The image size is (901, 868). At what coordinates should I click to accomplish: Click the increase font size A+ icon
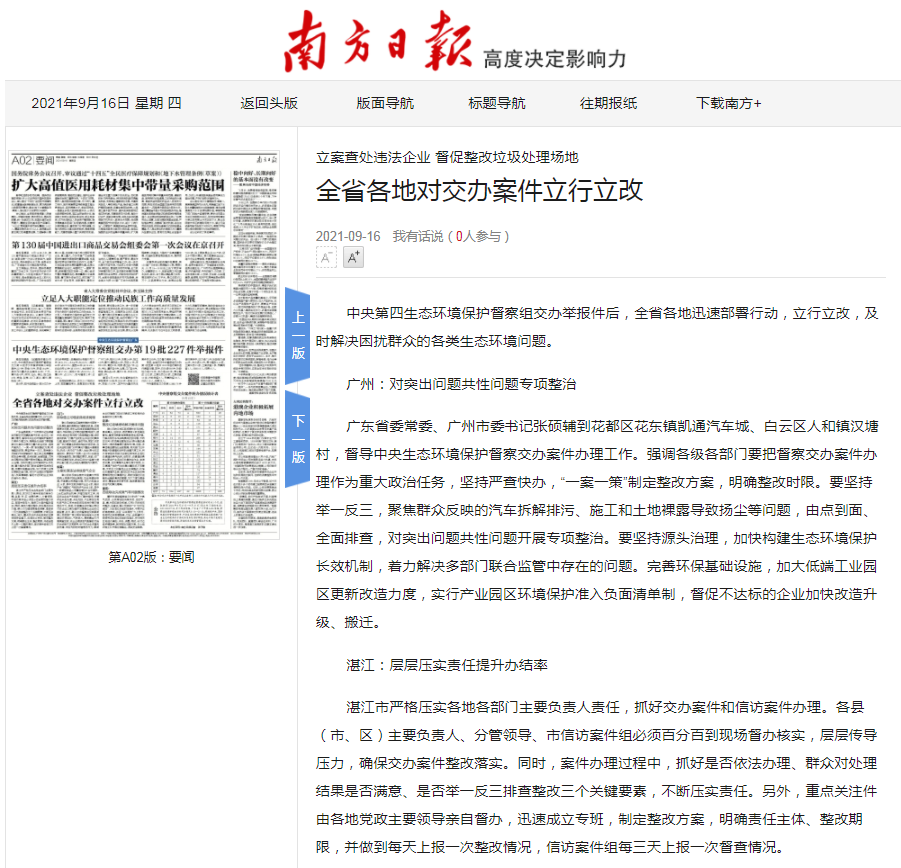(353, 258)
